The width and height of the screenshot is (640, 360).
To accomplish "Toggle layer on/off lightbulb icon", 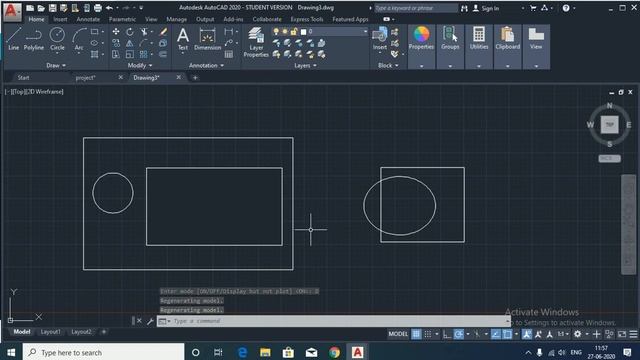I will point(276,31).
